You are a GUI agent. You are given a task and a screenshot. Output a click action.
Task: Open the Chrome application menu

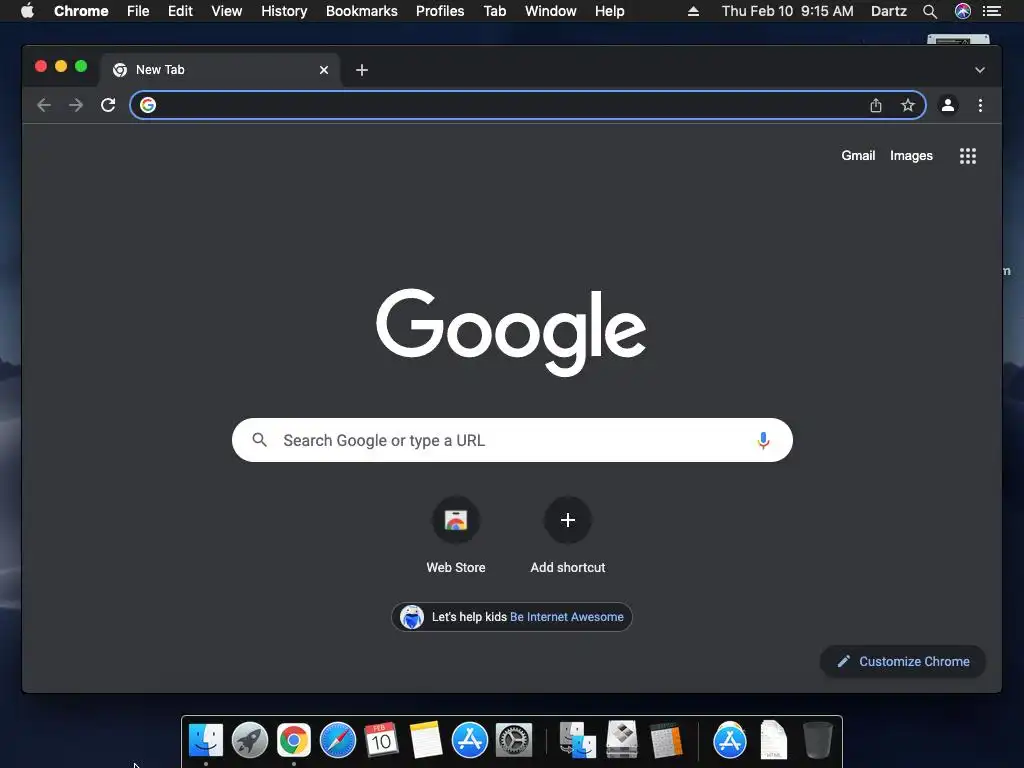click(81, 11)
